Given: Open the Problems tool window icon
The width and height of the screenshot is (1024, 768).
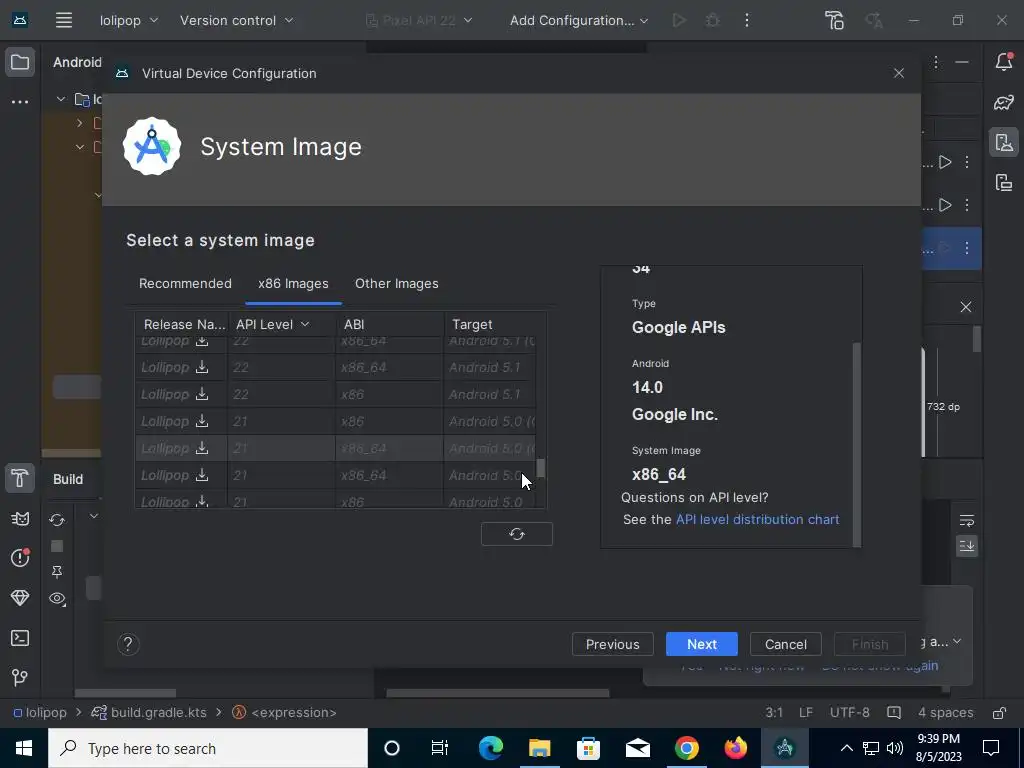Looking at the screenshot, I should pyautogui.click(x=20, y=558).
